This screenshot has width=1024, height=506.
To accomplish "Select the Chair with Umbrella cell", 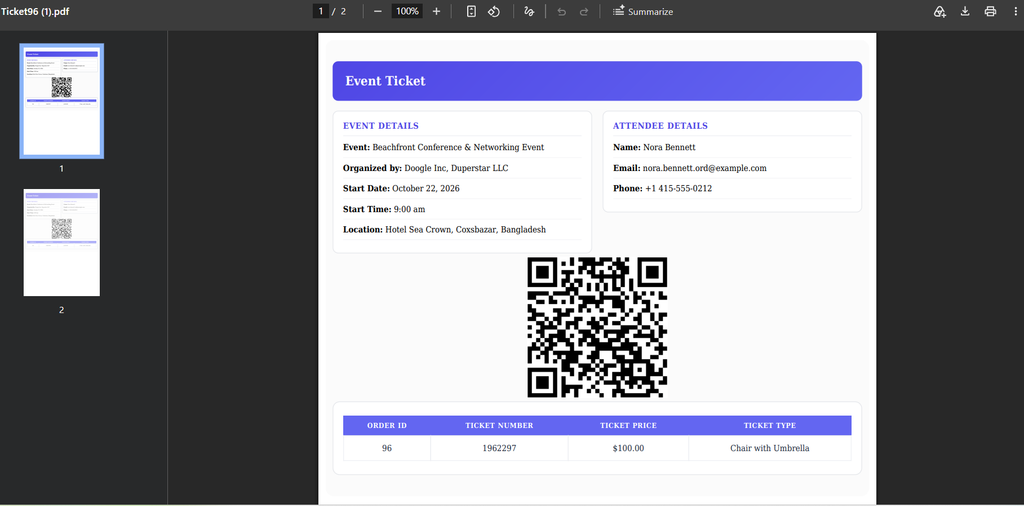I will pos(770,449).
